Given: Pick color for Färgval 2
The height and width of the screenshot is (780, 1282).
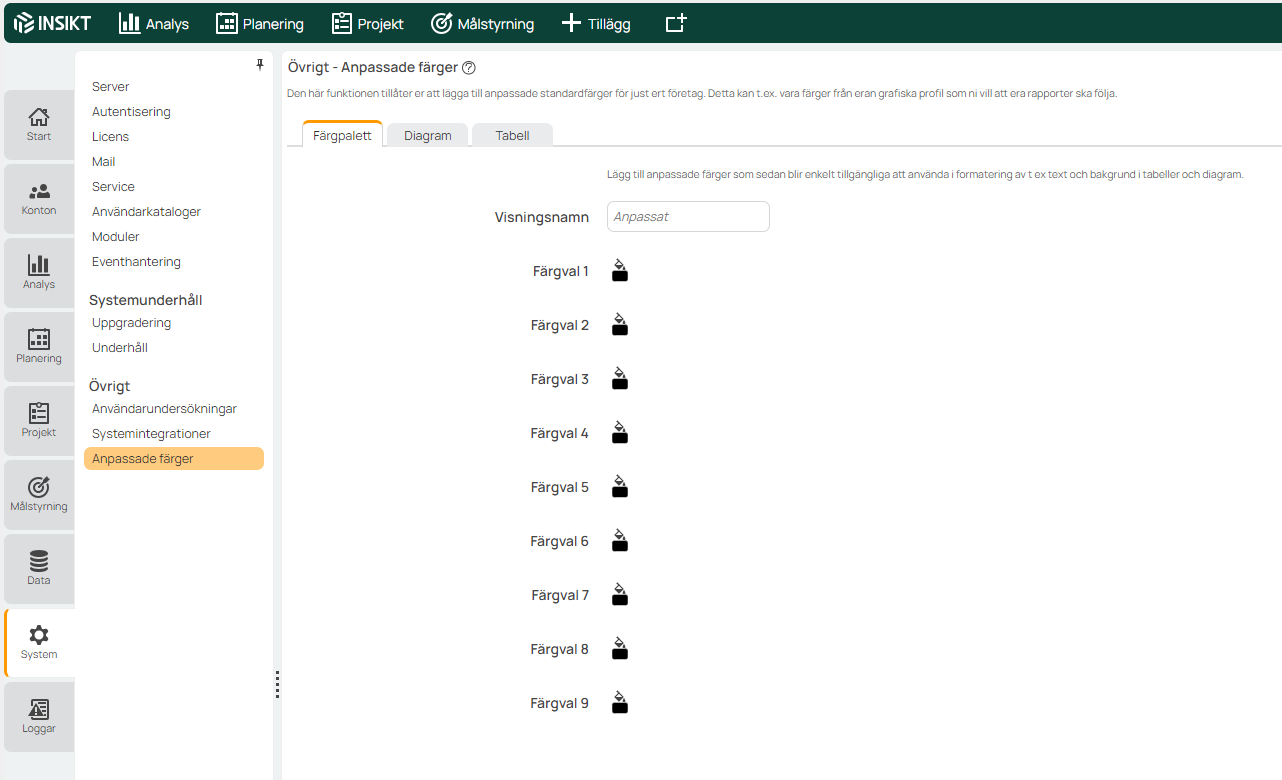Looking at the screenshot, I should 620,325.
